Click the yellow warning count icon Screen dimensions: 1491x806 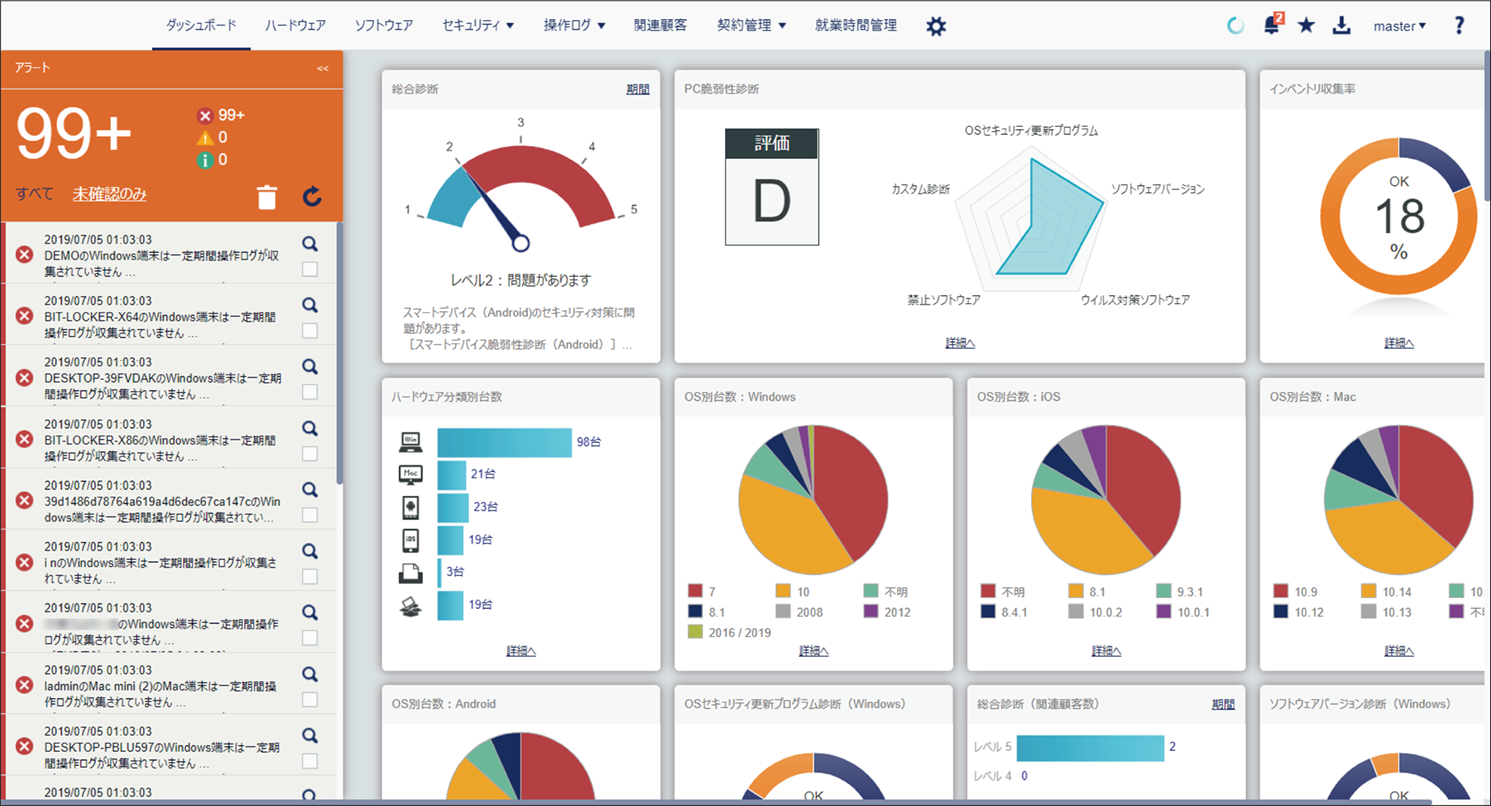pos(205,138)
